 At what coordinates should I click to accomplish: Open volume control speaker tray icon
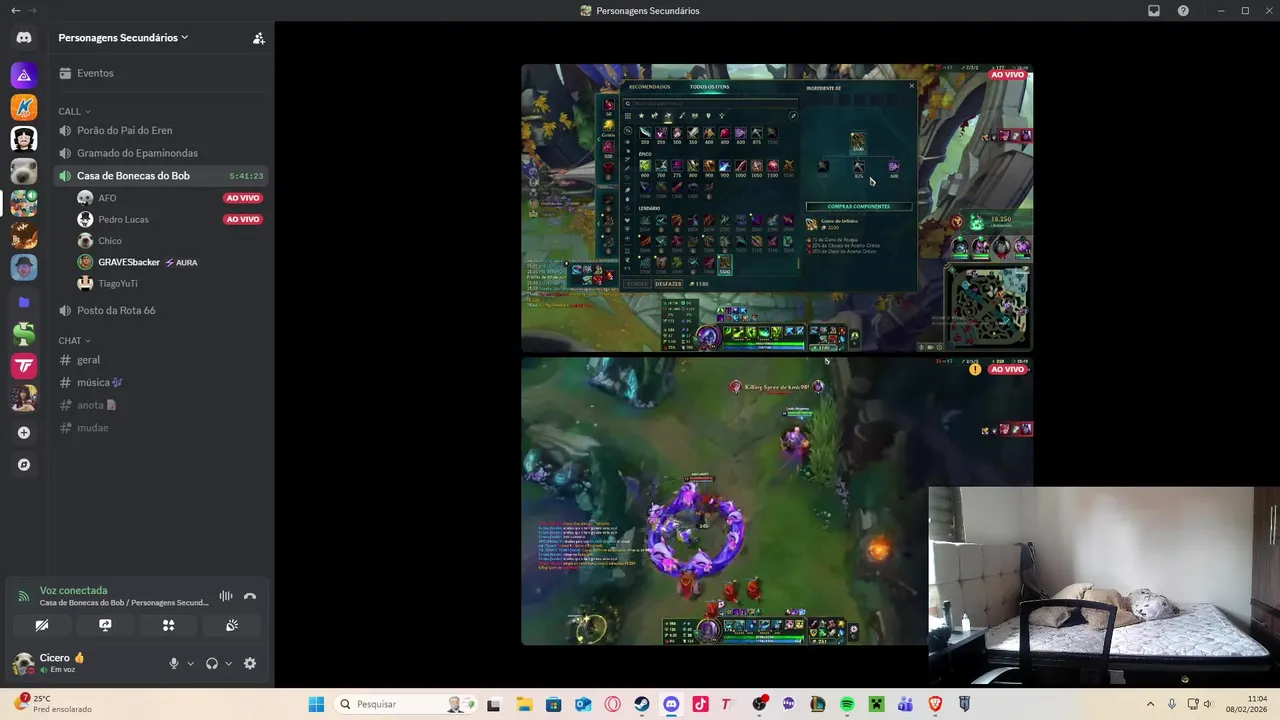(1209, 704)
